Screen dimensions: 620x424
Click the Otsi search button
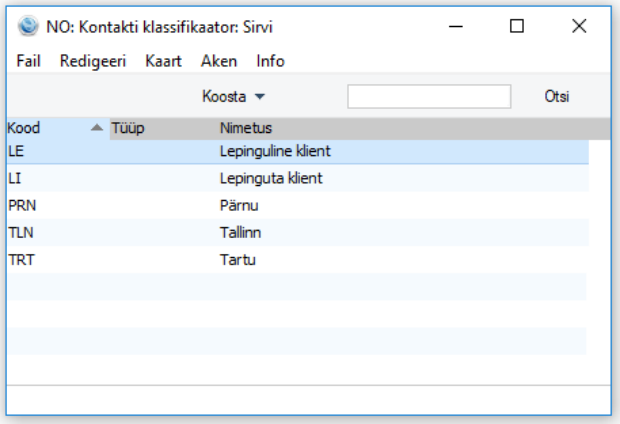click(x=557, y=97)
